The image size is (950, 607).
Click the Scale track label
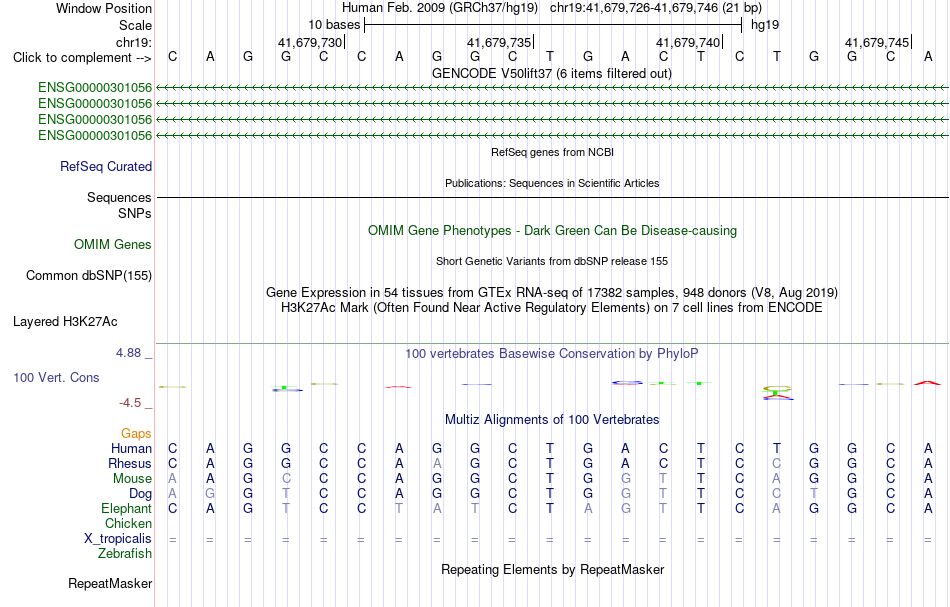(x=135, y=25)
